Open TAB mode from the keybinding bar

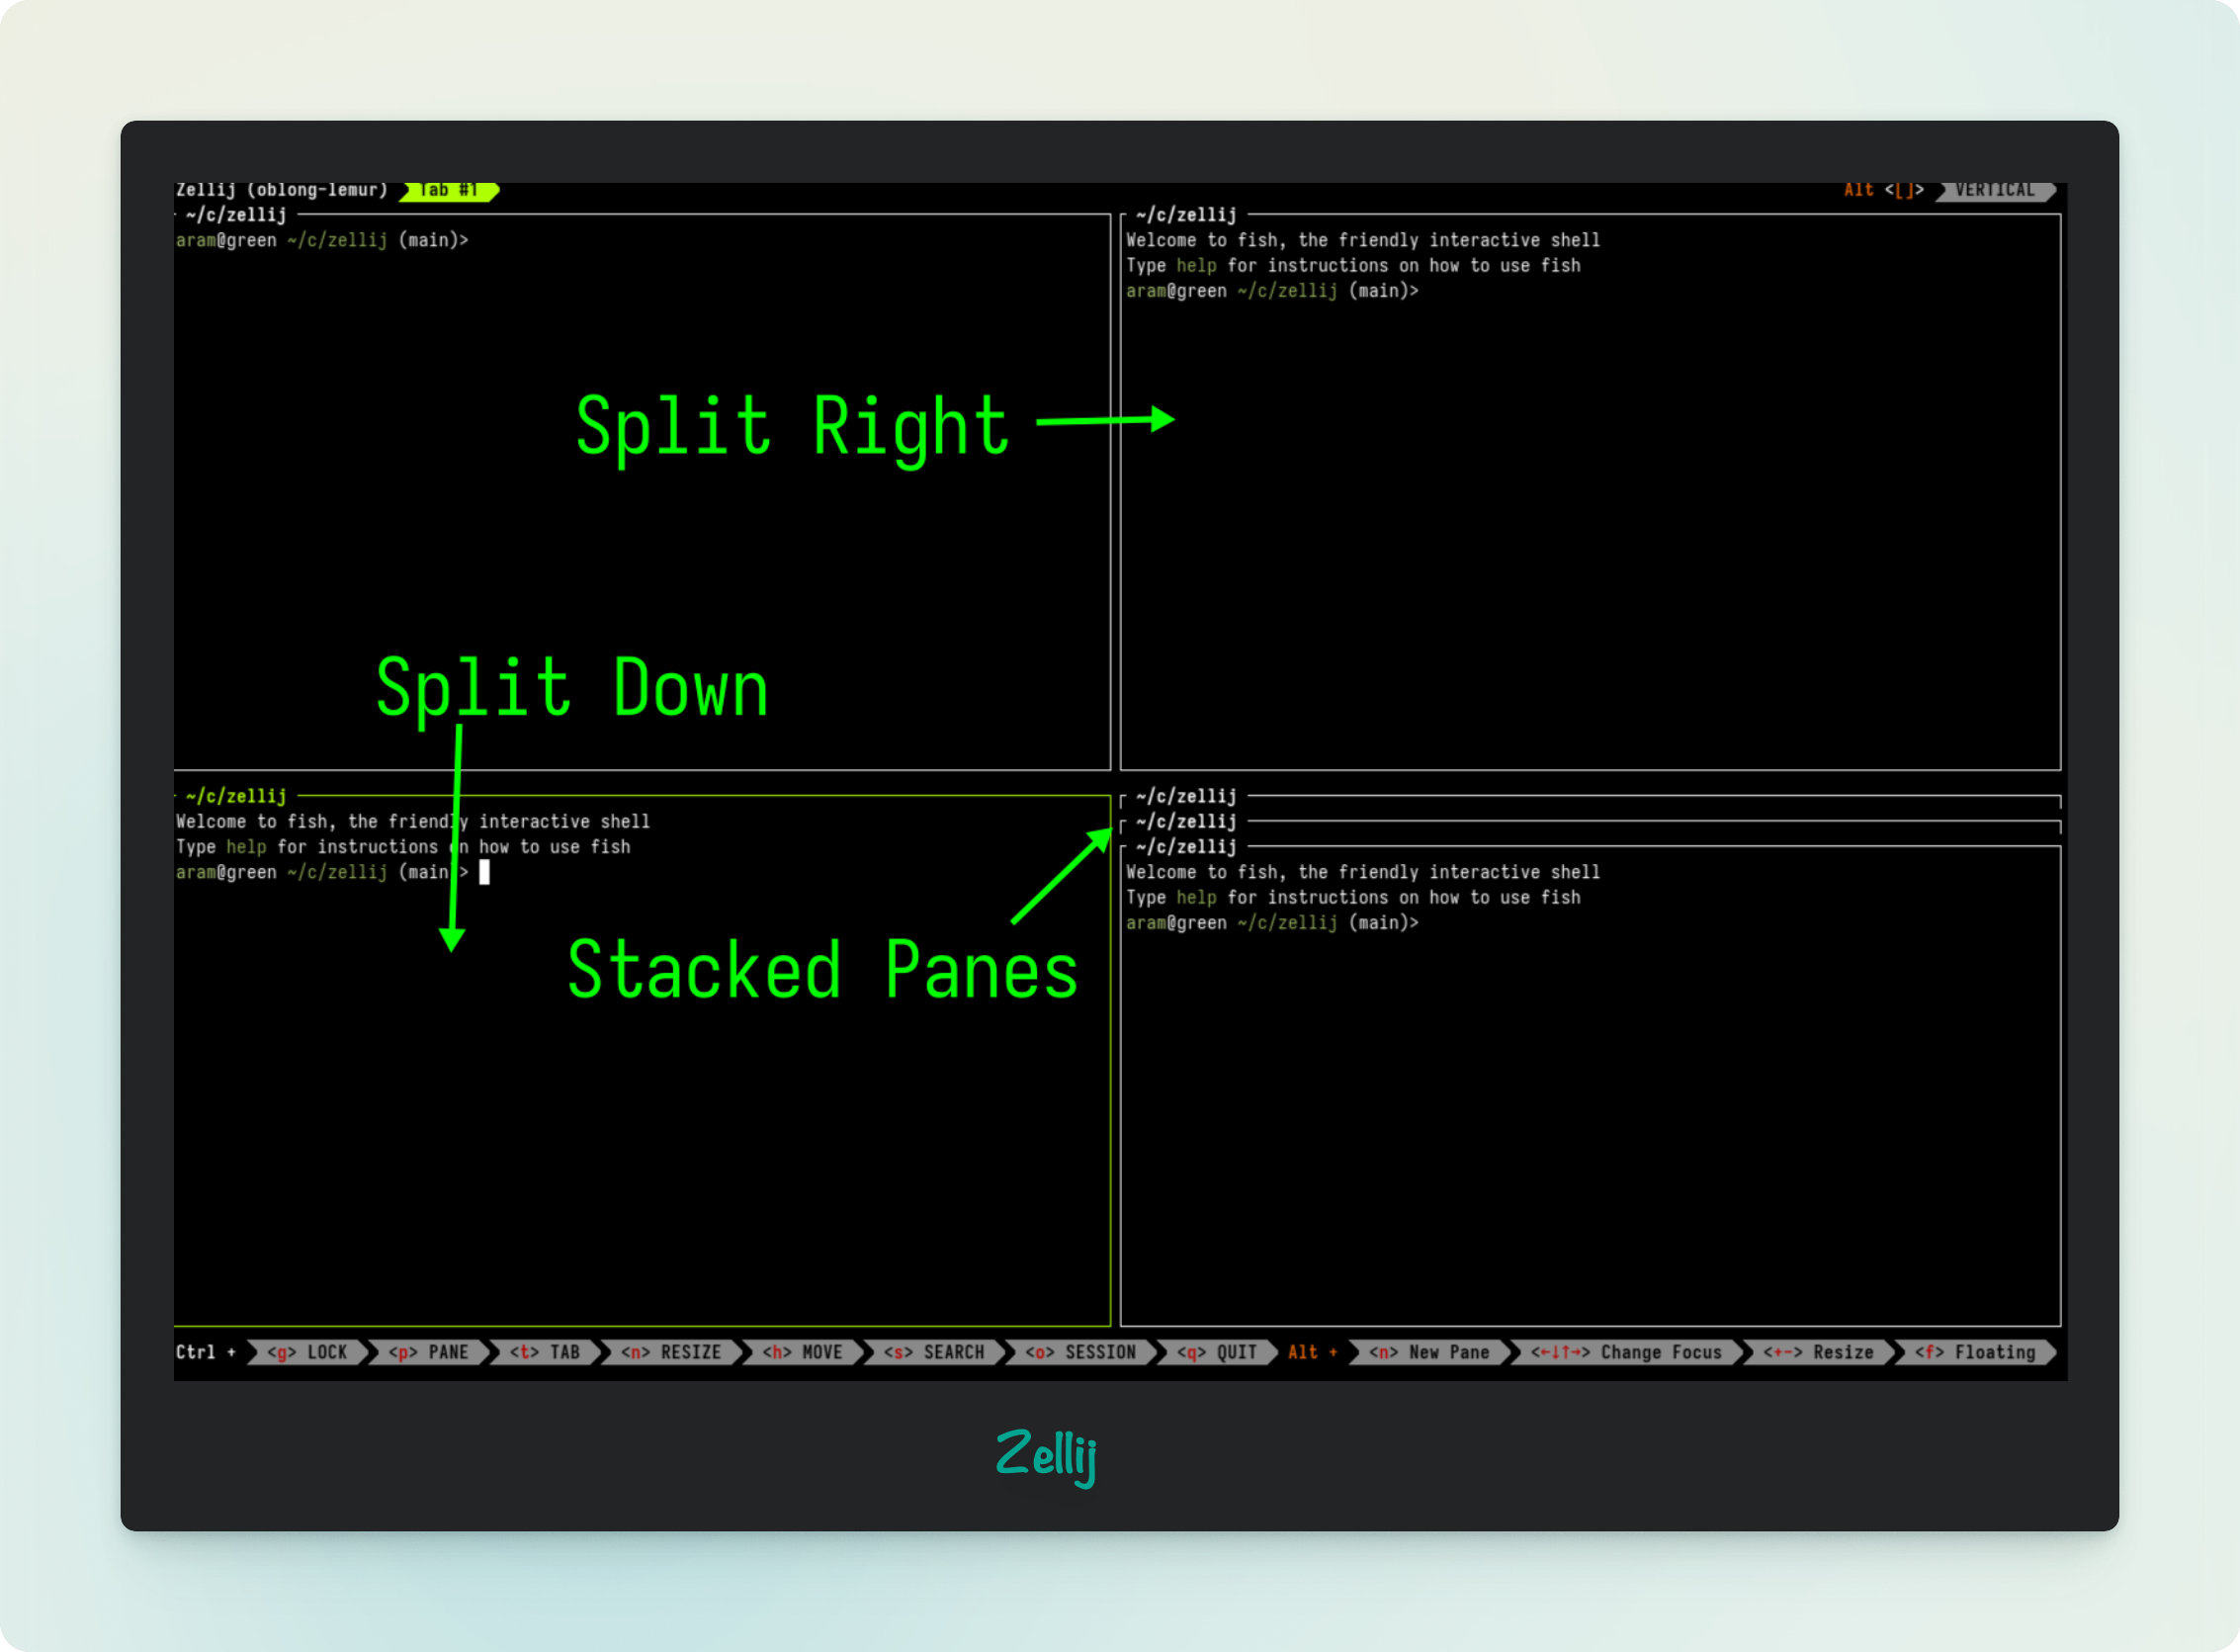click(x=546, y=1352)
